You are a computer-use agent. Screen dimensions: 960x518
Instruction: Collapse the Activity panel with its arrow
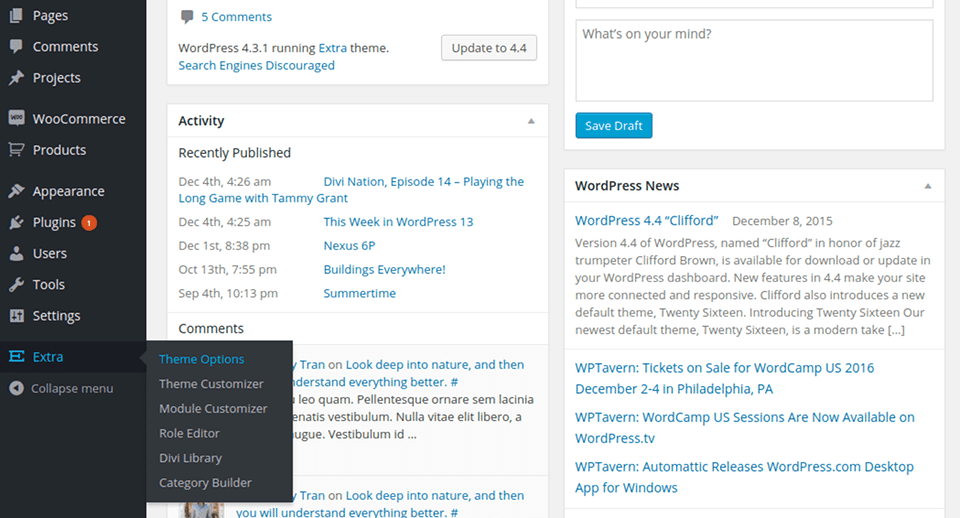[531, 121]
